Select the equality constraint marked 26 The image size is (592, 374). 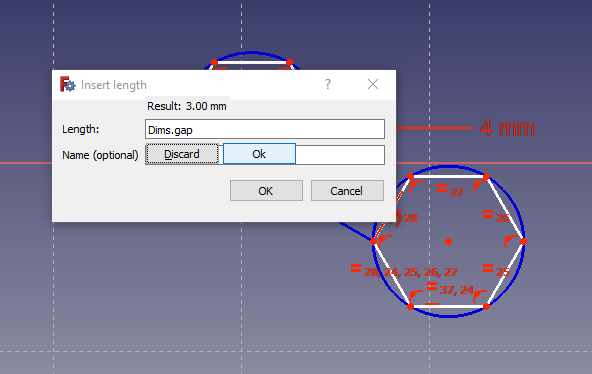(496, 216)
